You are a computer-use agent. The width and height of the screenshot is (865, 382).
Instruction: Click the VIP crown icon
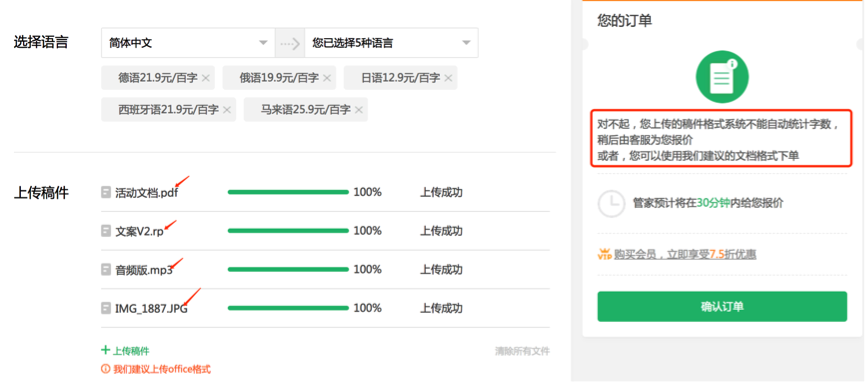click(605, 254)
